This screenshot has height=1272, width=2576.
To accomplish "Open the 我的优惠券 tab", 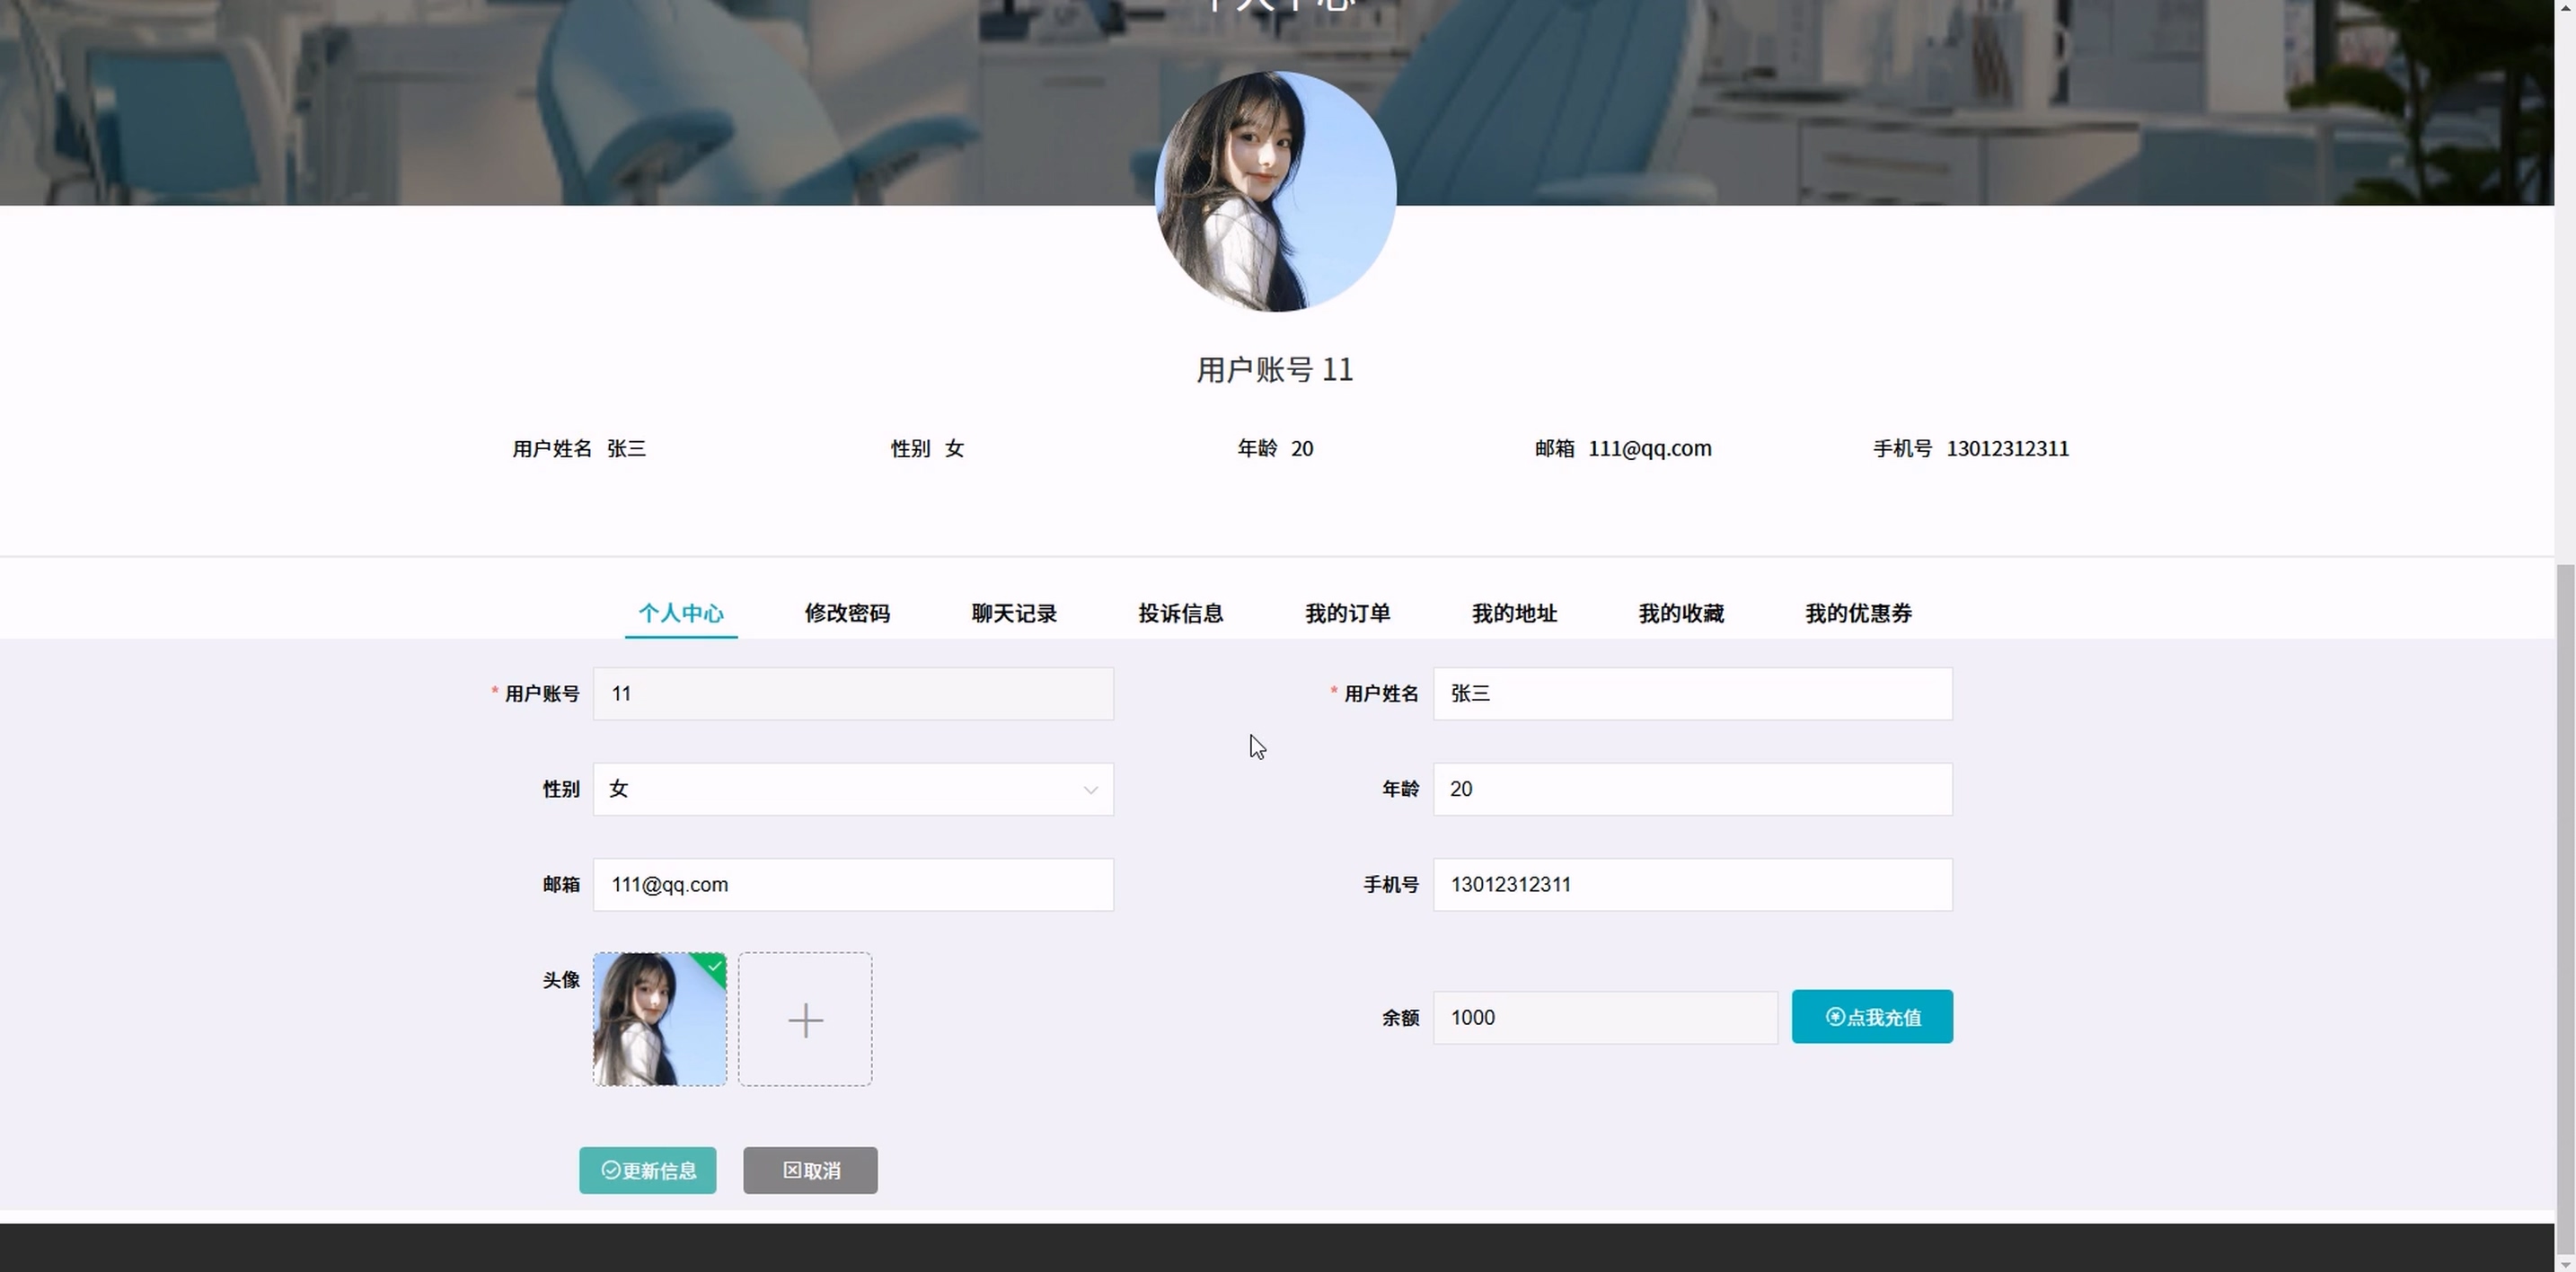I will [x=1858, y=613].
